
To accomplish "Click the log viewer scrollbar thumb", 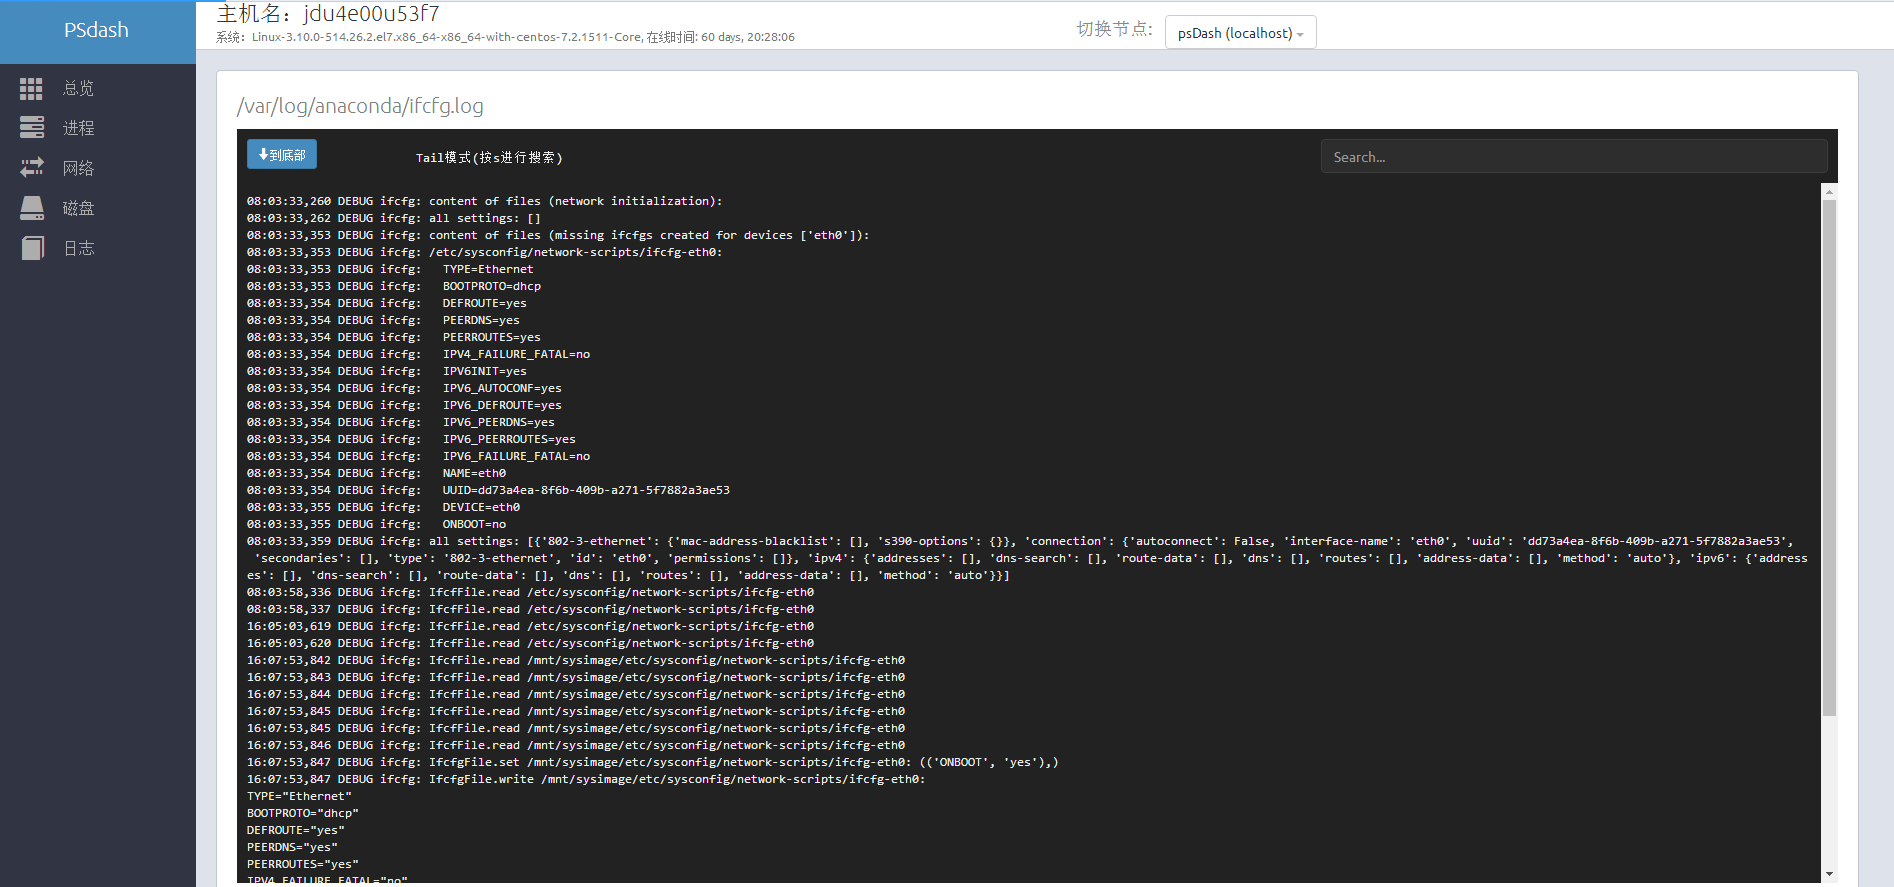I will pos(1829,458).
